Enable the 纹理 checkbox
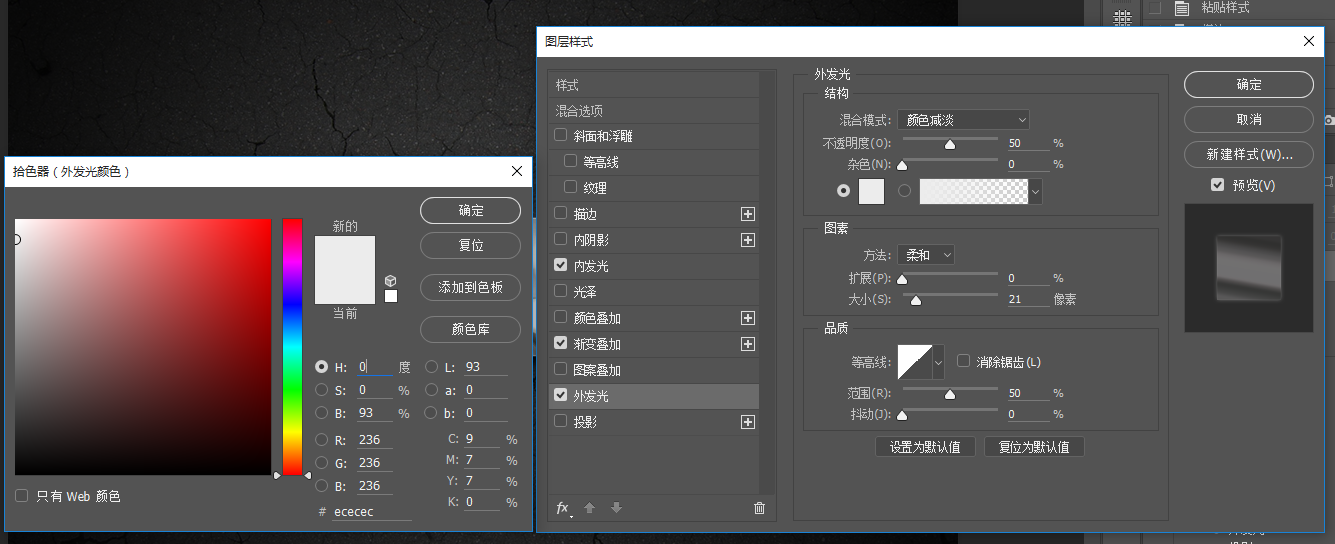The height and width of the screenshot is (544, 1335). (571, 187)
